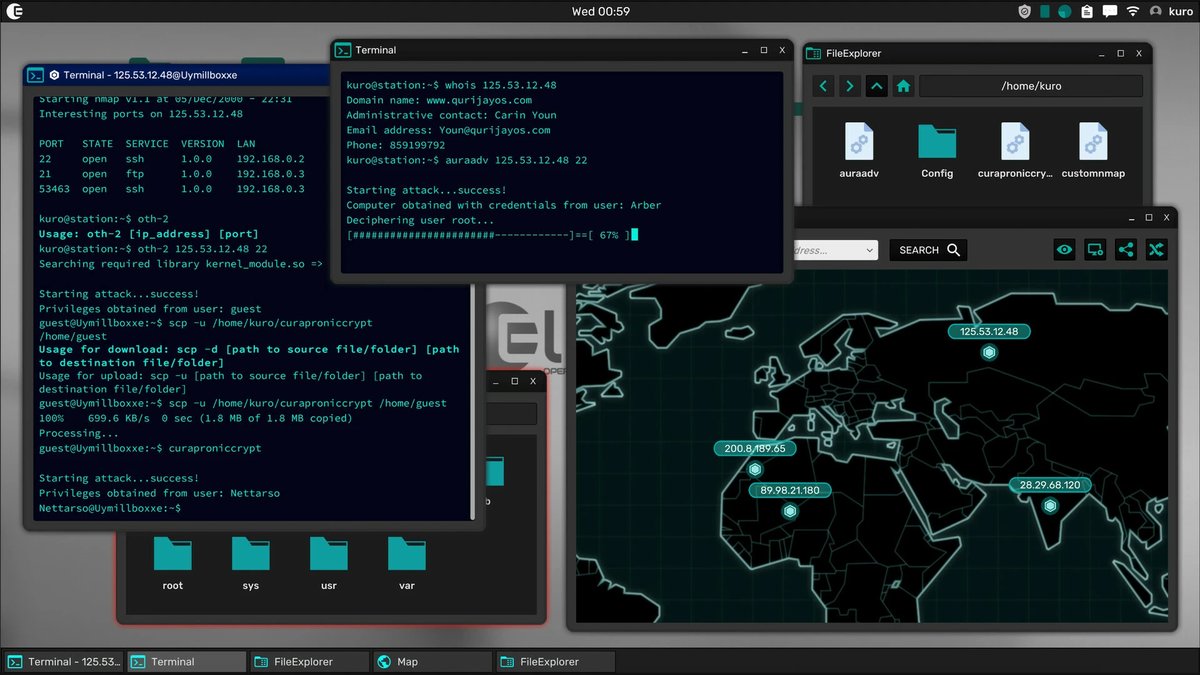Open the auraadv file
1200x675 pixels.
pyautogui.click(x=859, y=151)
